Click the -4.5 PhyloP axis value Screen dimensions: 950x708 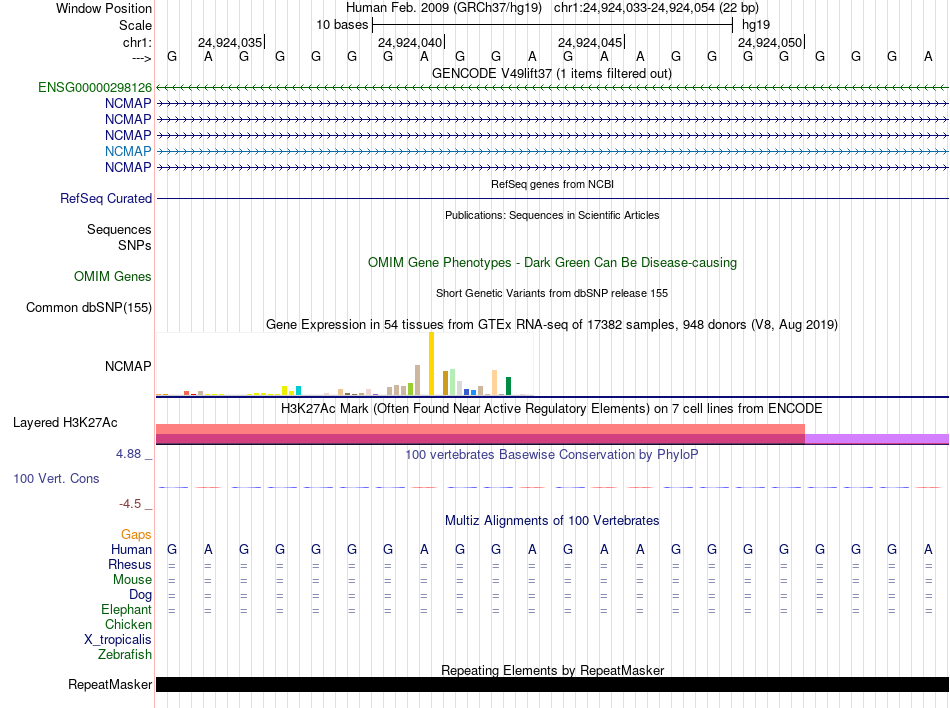pyautogui.click(x=130, y=504)
